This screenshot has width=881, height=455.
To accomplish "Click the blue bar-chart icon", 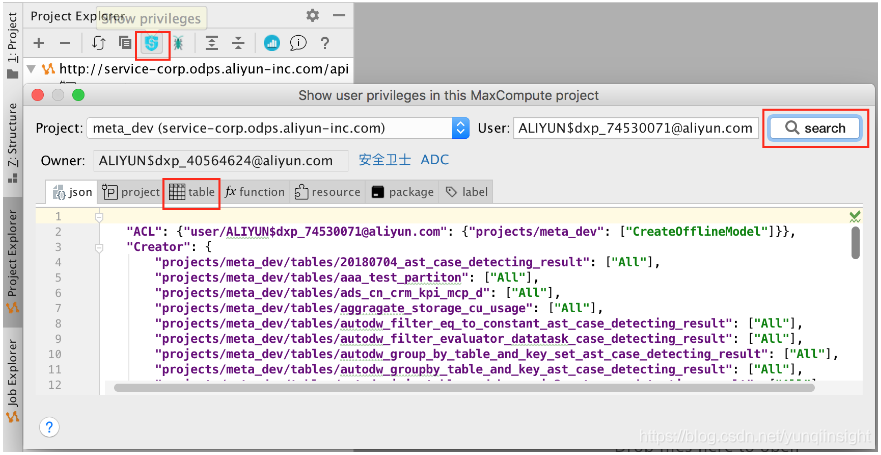I will pyautogui.click(x=272, y=43).
